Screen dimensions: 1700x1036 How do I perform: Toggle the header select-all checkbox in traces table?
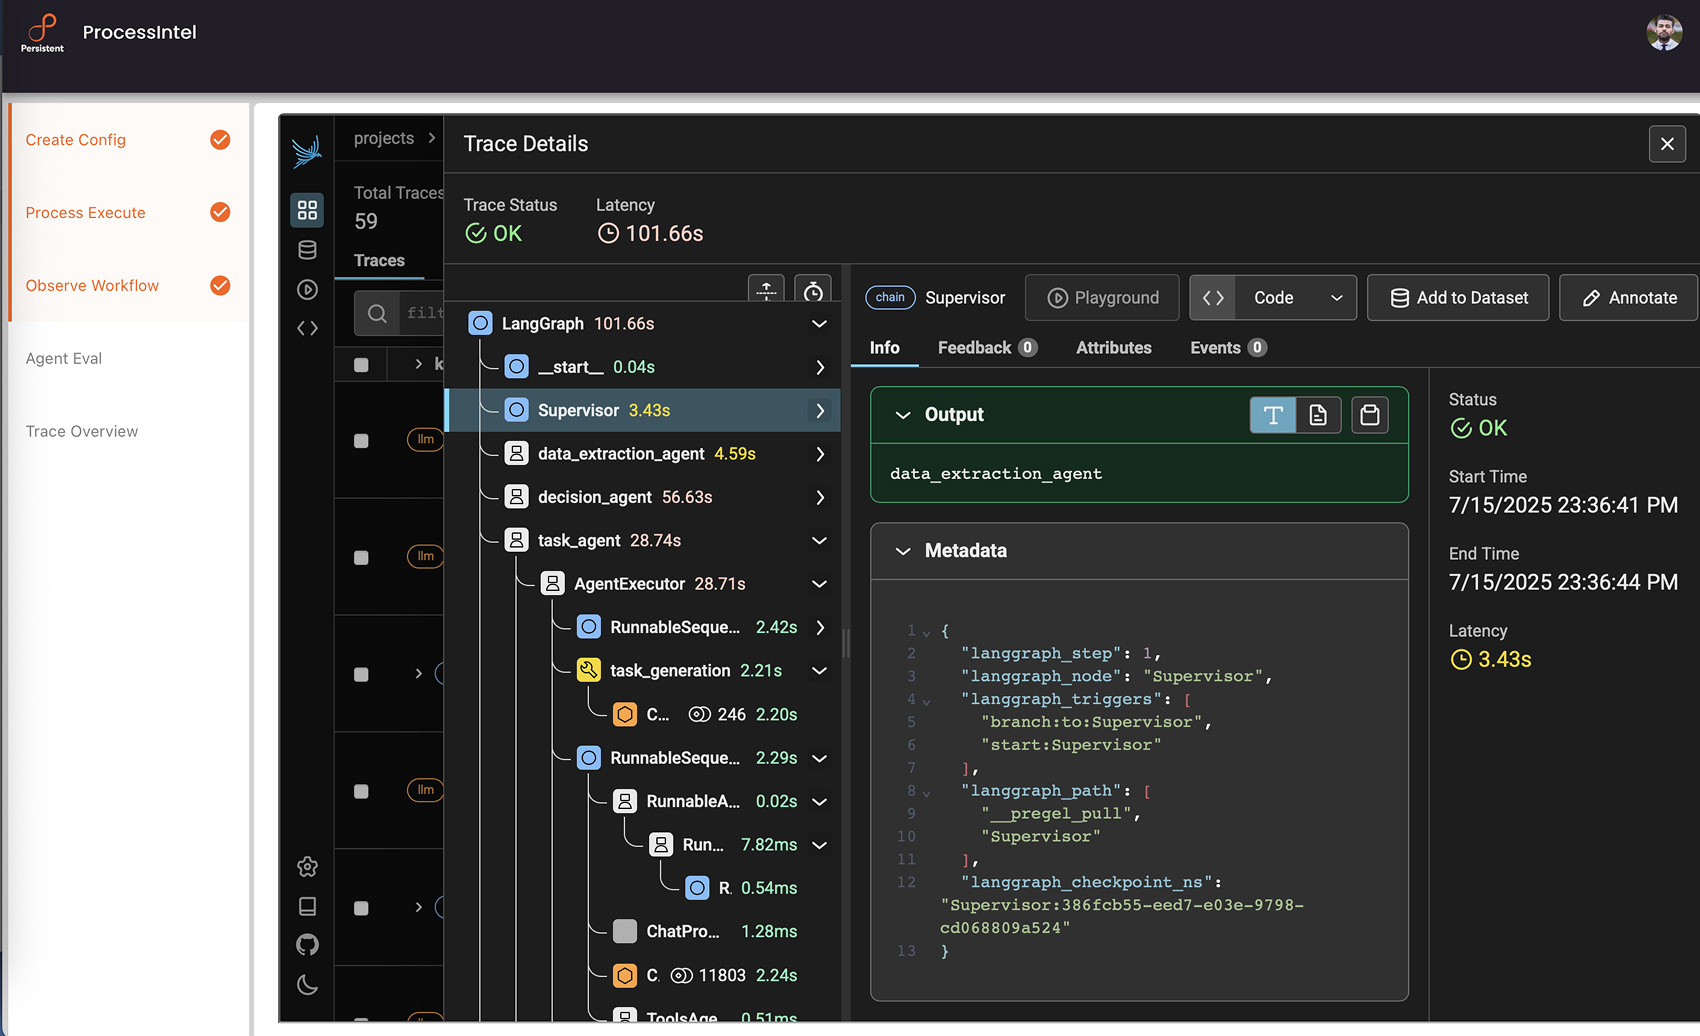[x=361, y=365]
